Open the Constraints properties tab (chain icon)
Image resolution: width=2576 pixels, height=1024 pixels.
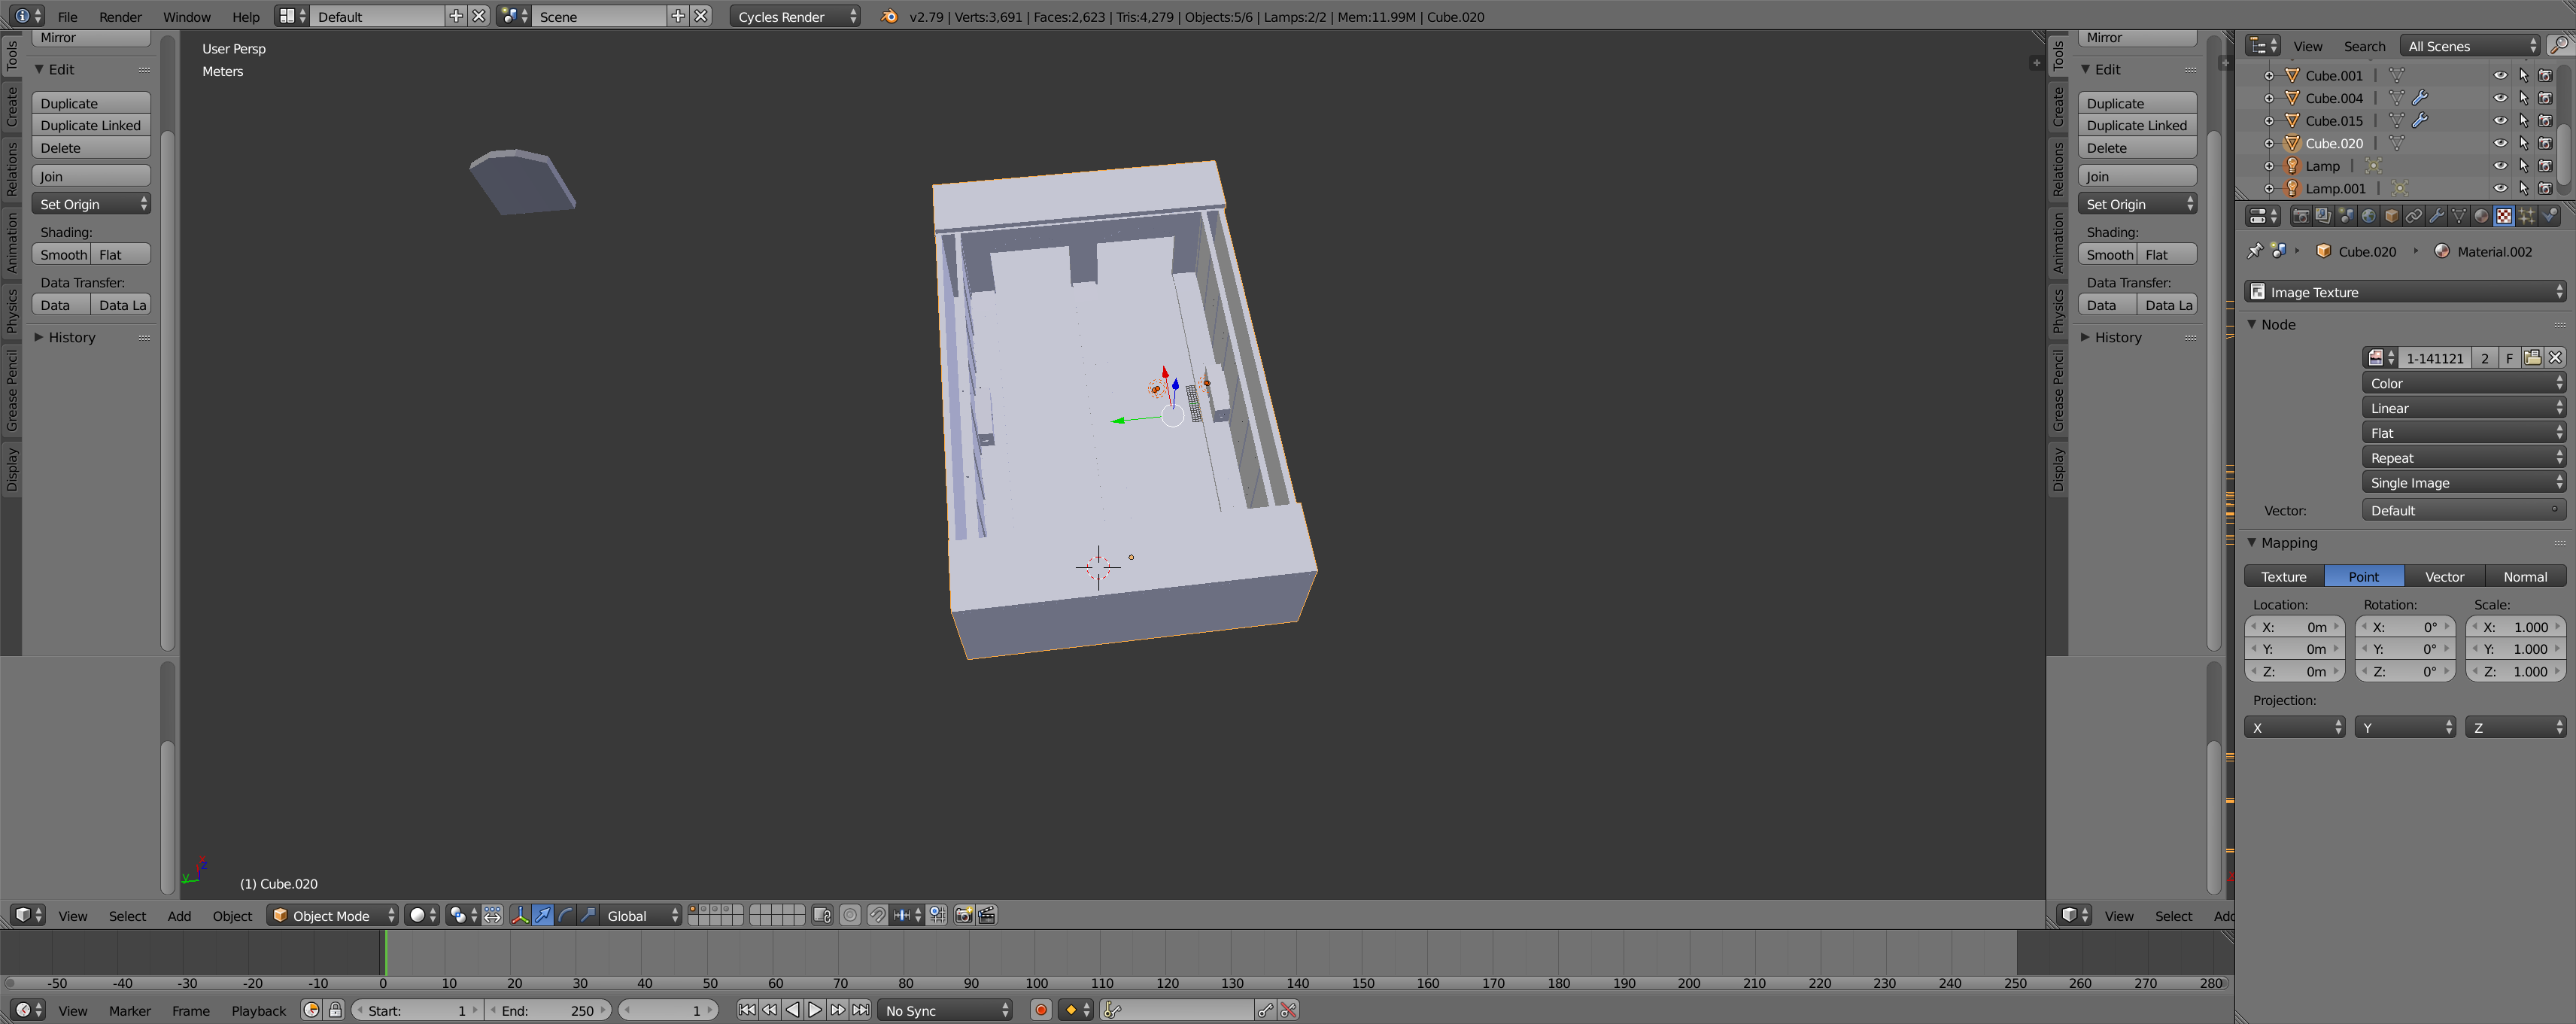tap(2414, 216)
